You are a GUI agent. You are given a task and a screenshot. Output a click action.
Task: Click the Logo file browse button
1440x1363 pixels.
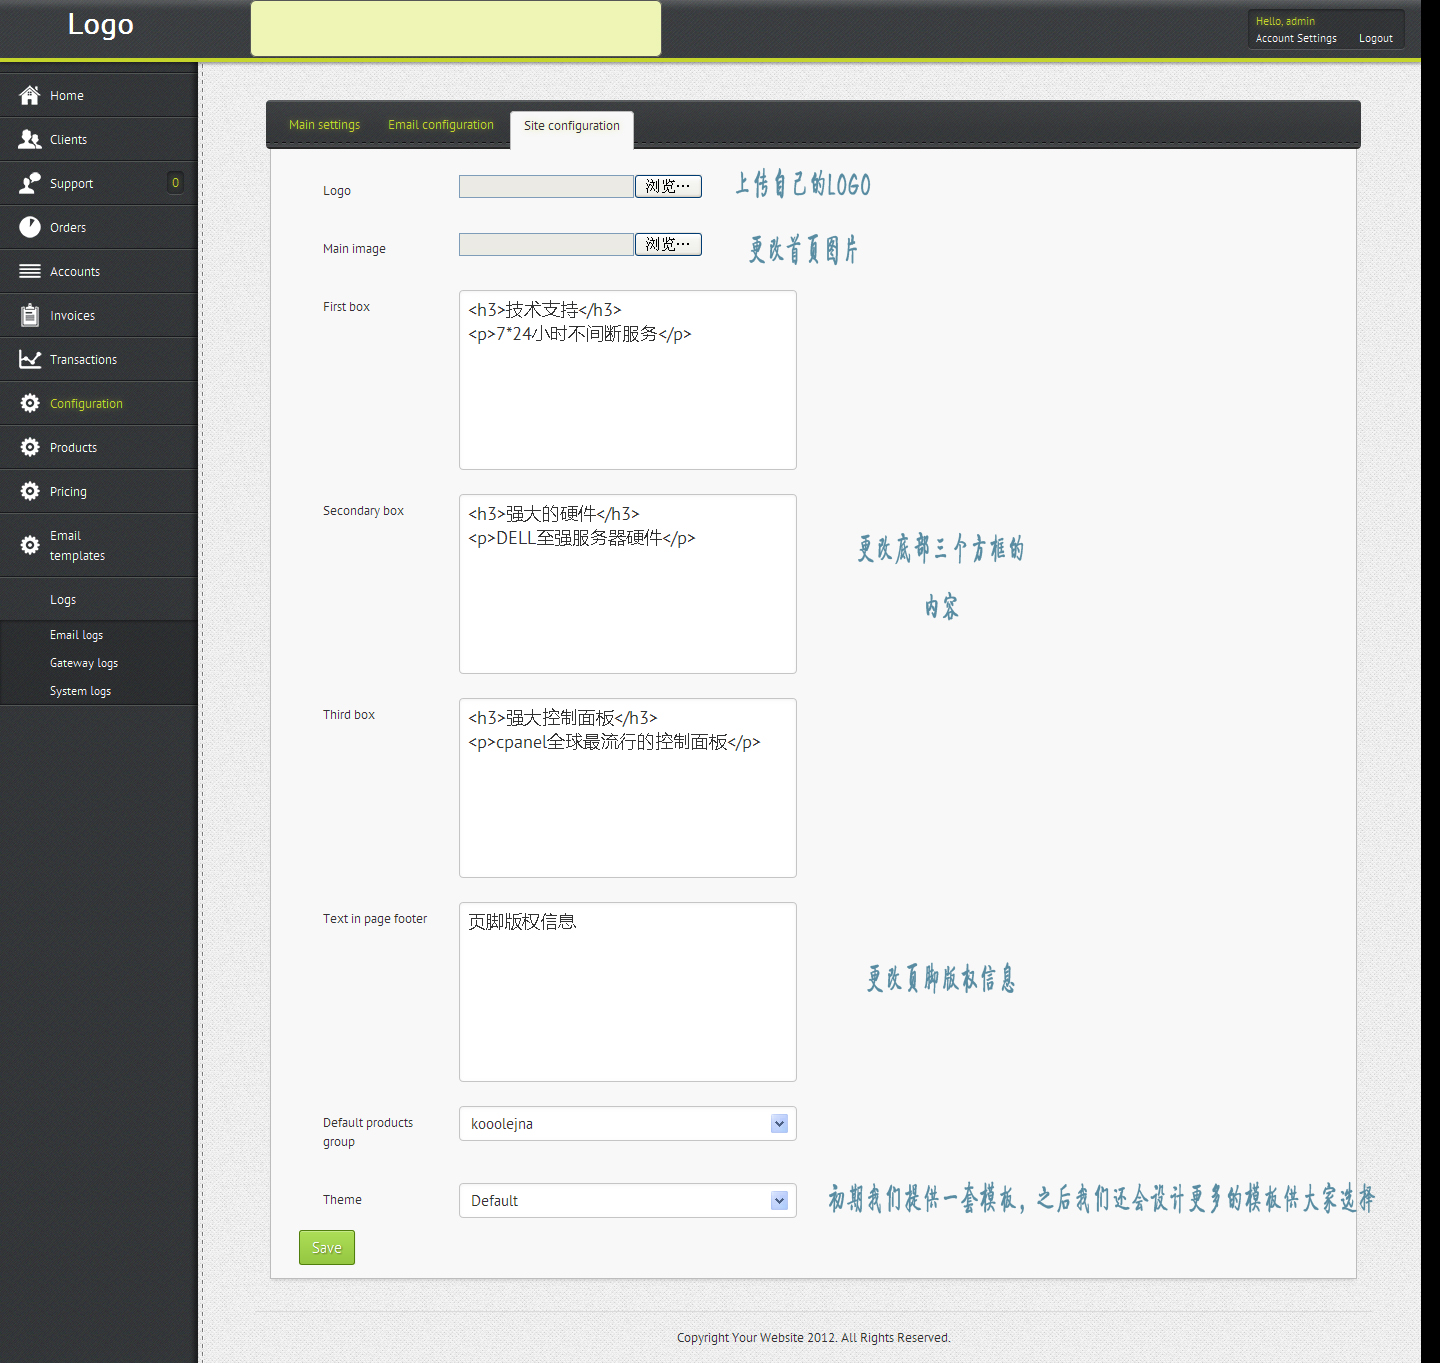(x=668, y=187)
